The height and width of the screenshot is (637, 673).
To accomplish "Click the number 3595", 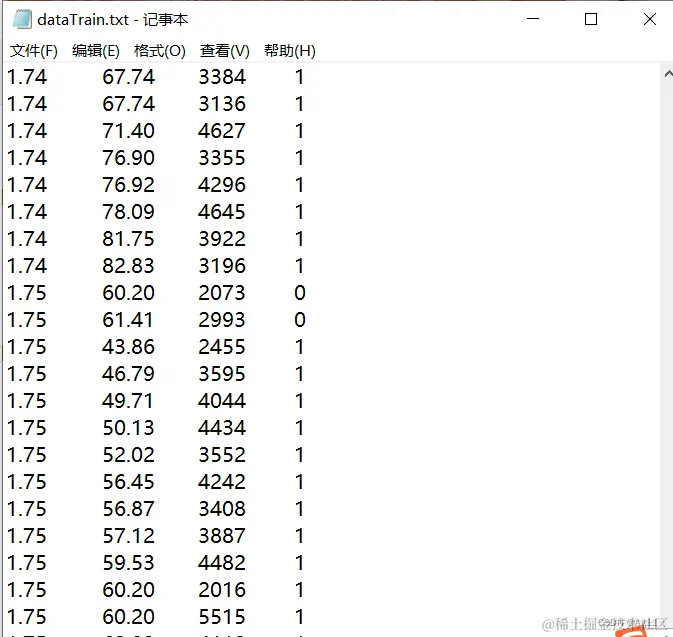I will (222, 374).
